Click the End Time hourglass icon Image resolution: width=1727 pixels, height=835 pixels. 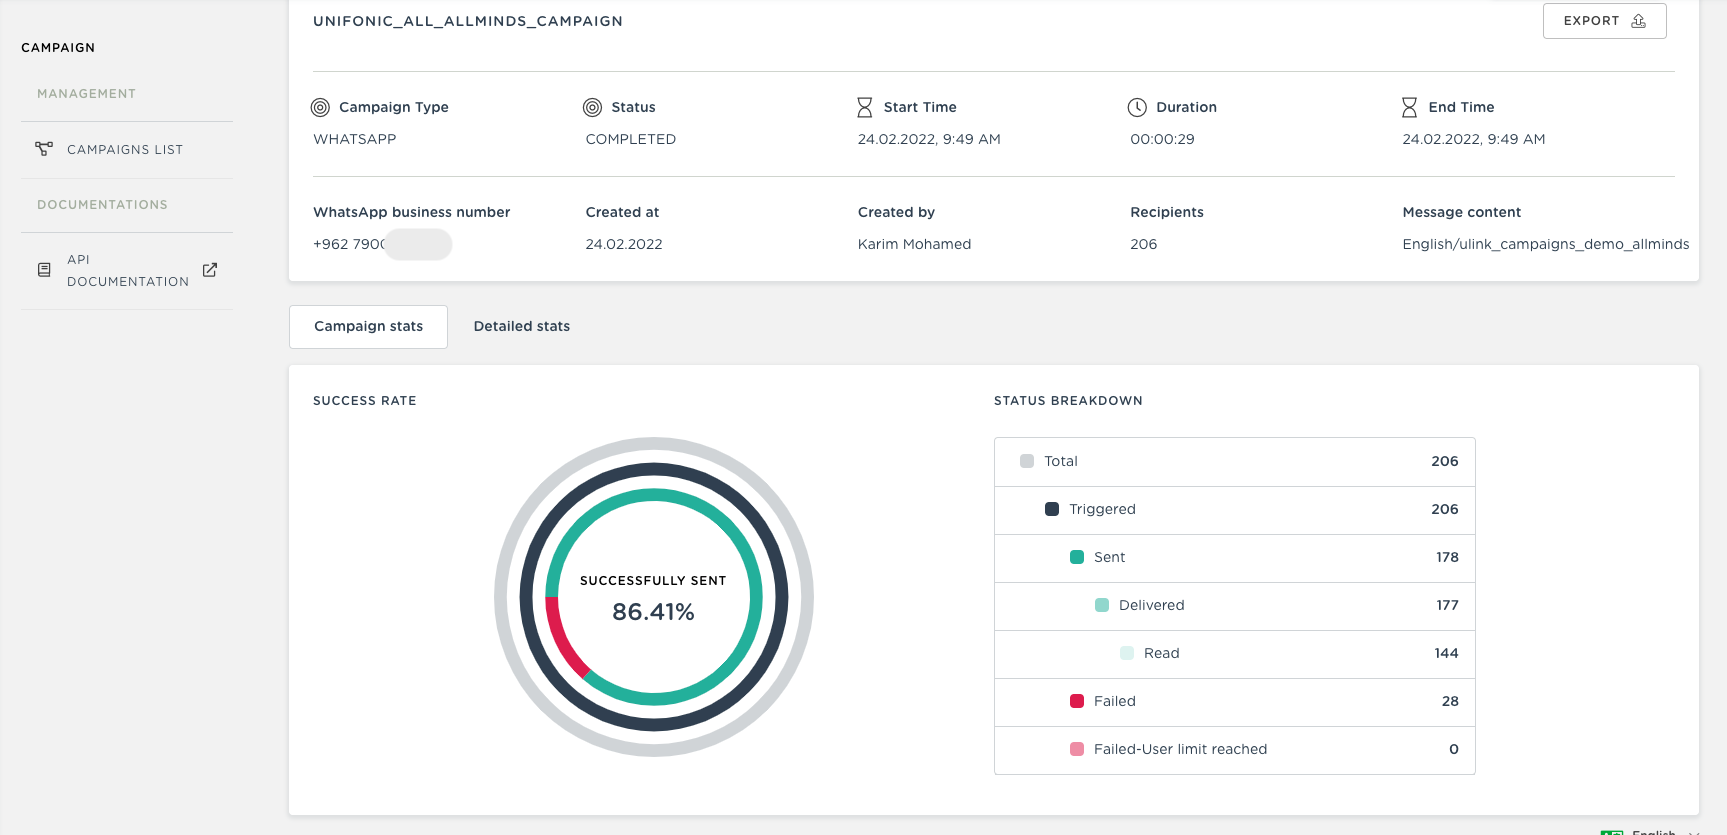point(1409,107)
